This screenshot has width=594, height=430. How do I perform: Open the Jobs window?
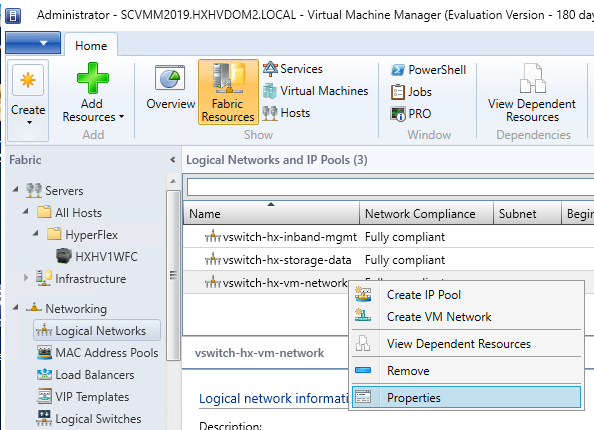tap(411, 92)
